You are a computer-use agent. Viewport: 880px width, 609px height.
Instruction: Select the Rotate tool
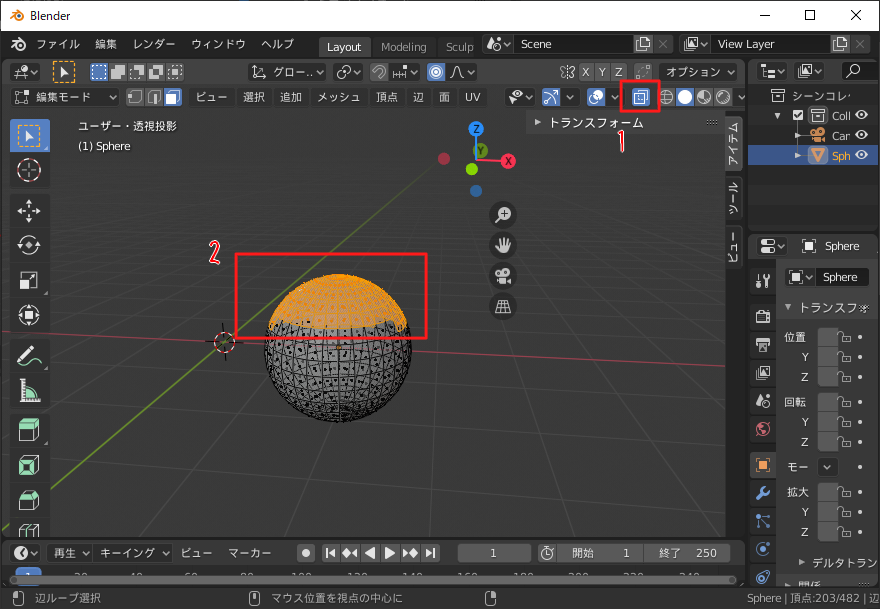click(x=29, y=245)
